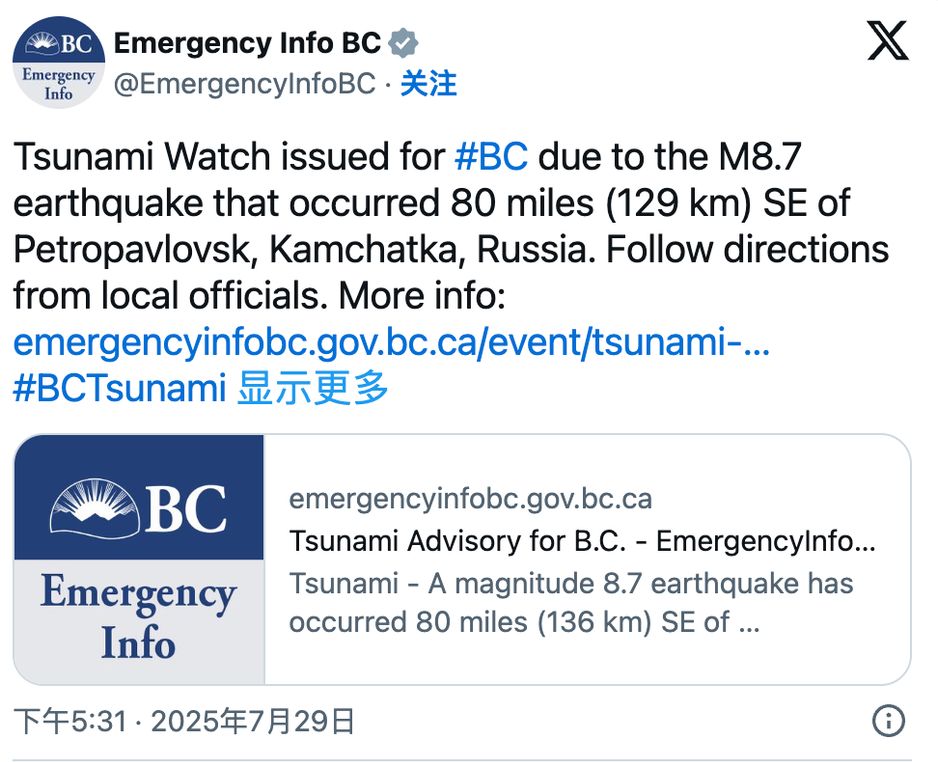Click the card description about magnitude 8.7 earthquake
938x762 pixels.
571,602
